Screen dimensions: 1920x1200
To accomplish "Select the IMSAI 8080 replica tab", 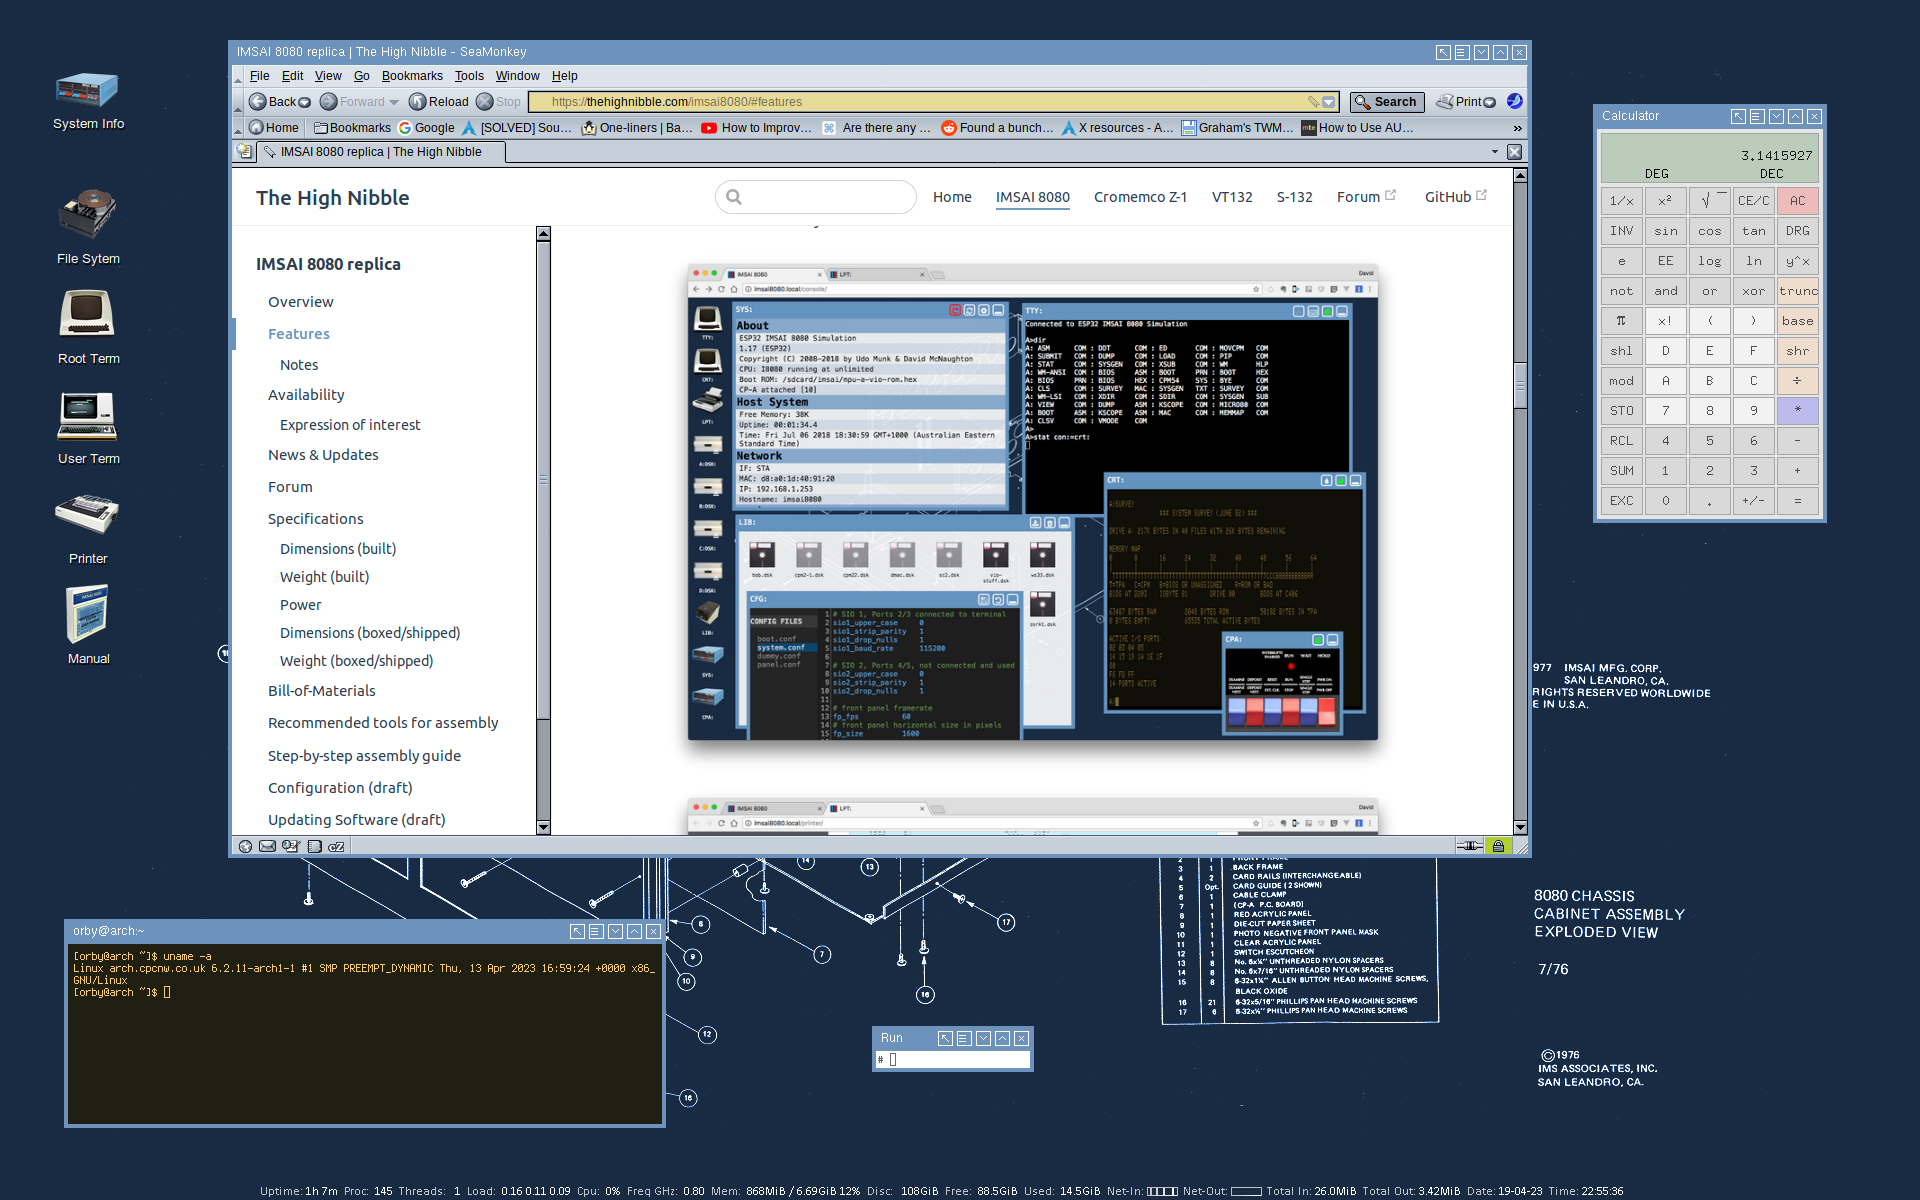I will pyautogui.click(x=381, y=152).
